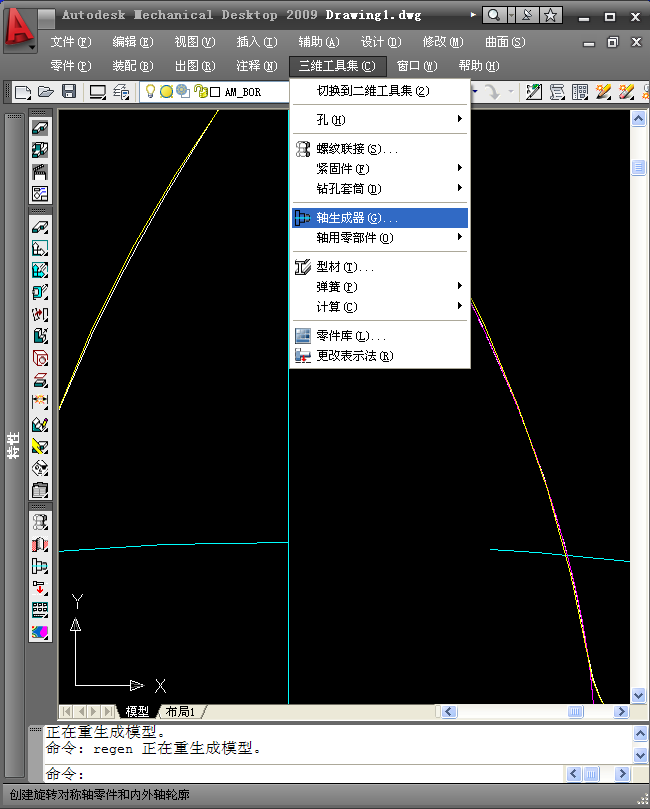The height and width of the screenshot is (809, 650).
Task: Open the 视图(V) menu
Action: click(194, 42)
